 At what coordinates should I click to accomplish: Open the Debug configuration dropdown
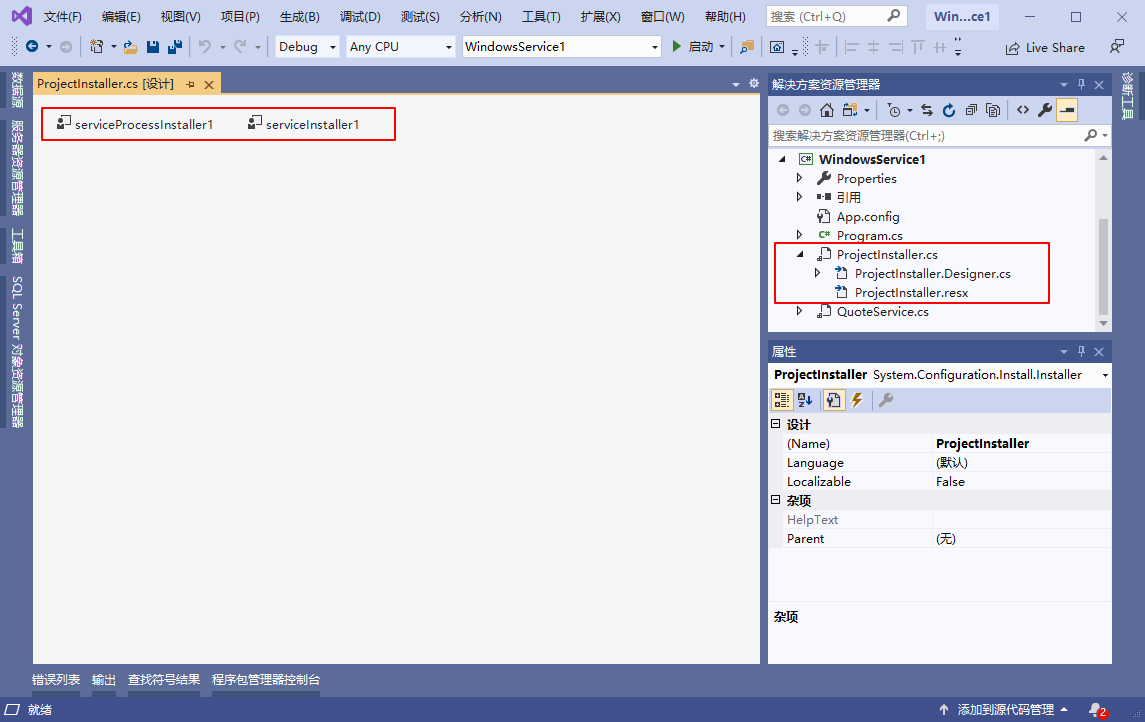click(x=307, y=47)
